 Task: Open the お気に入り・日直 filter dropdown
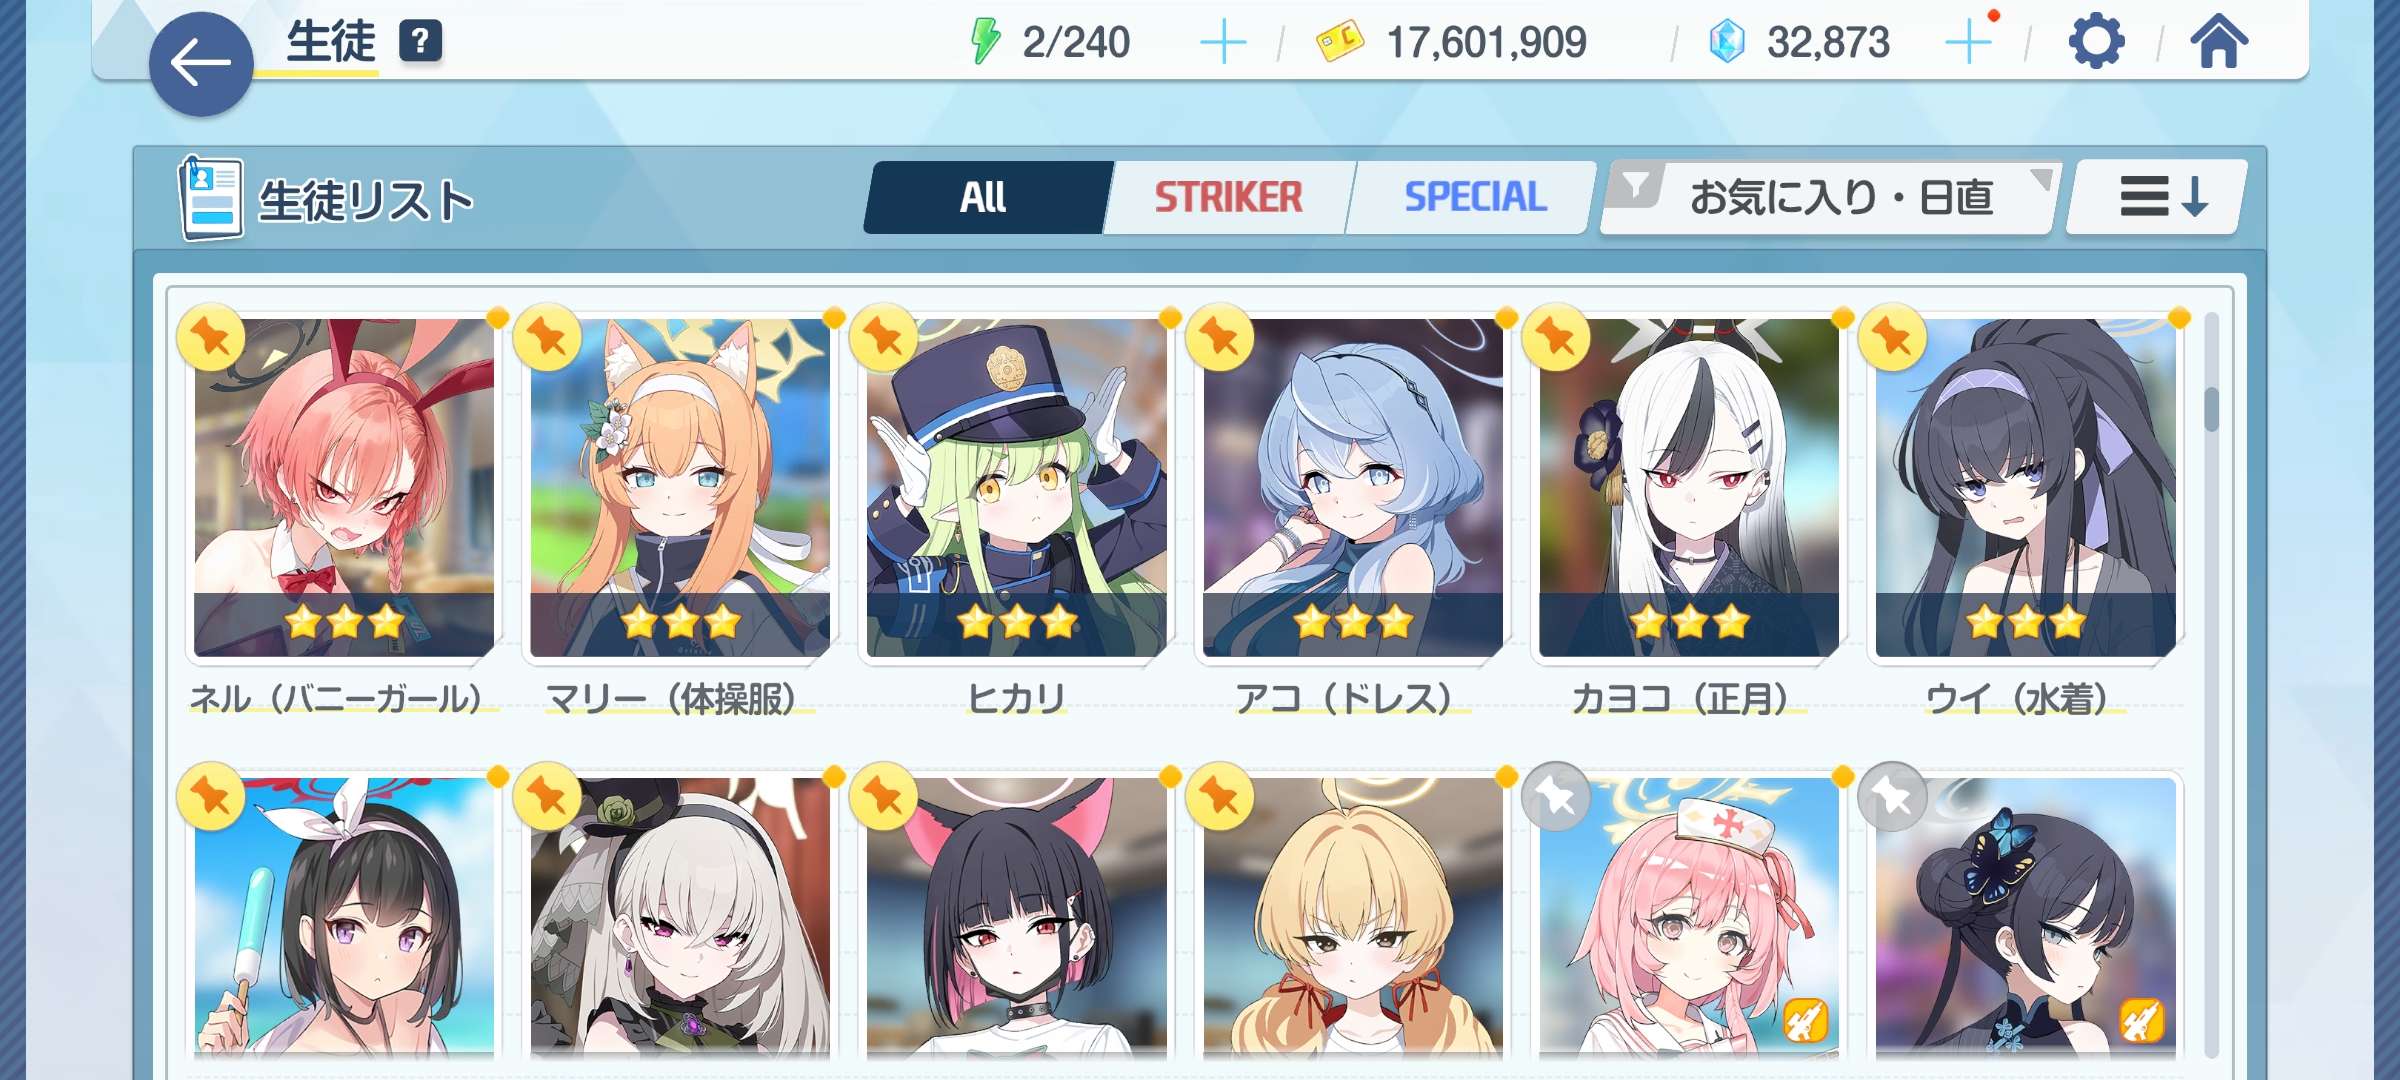[1829, 197]
